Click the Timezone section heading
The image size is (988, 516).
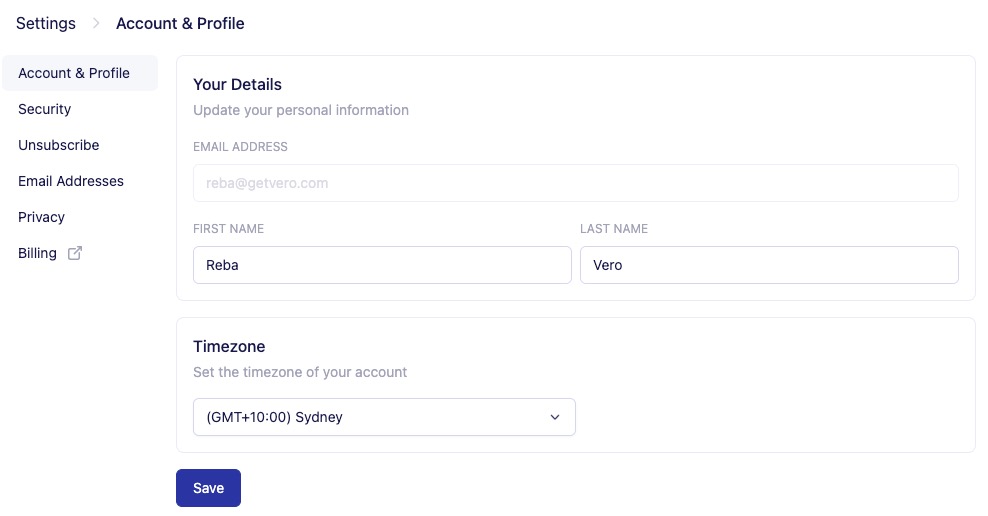click(x=229, y=346)
